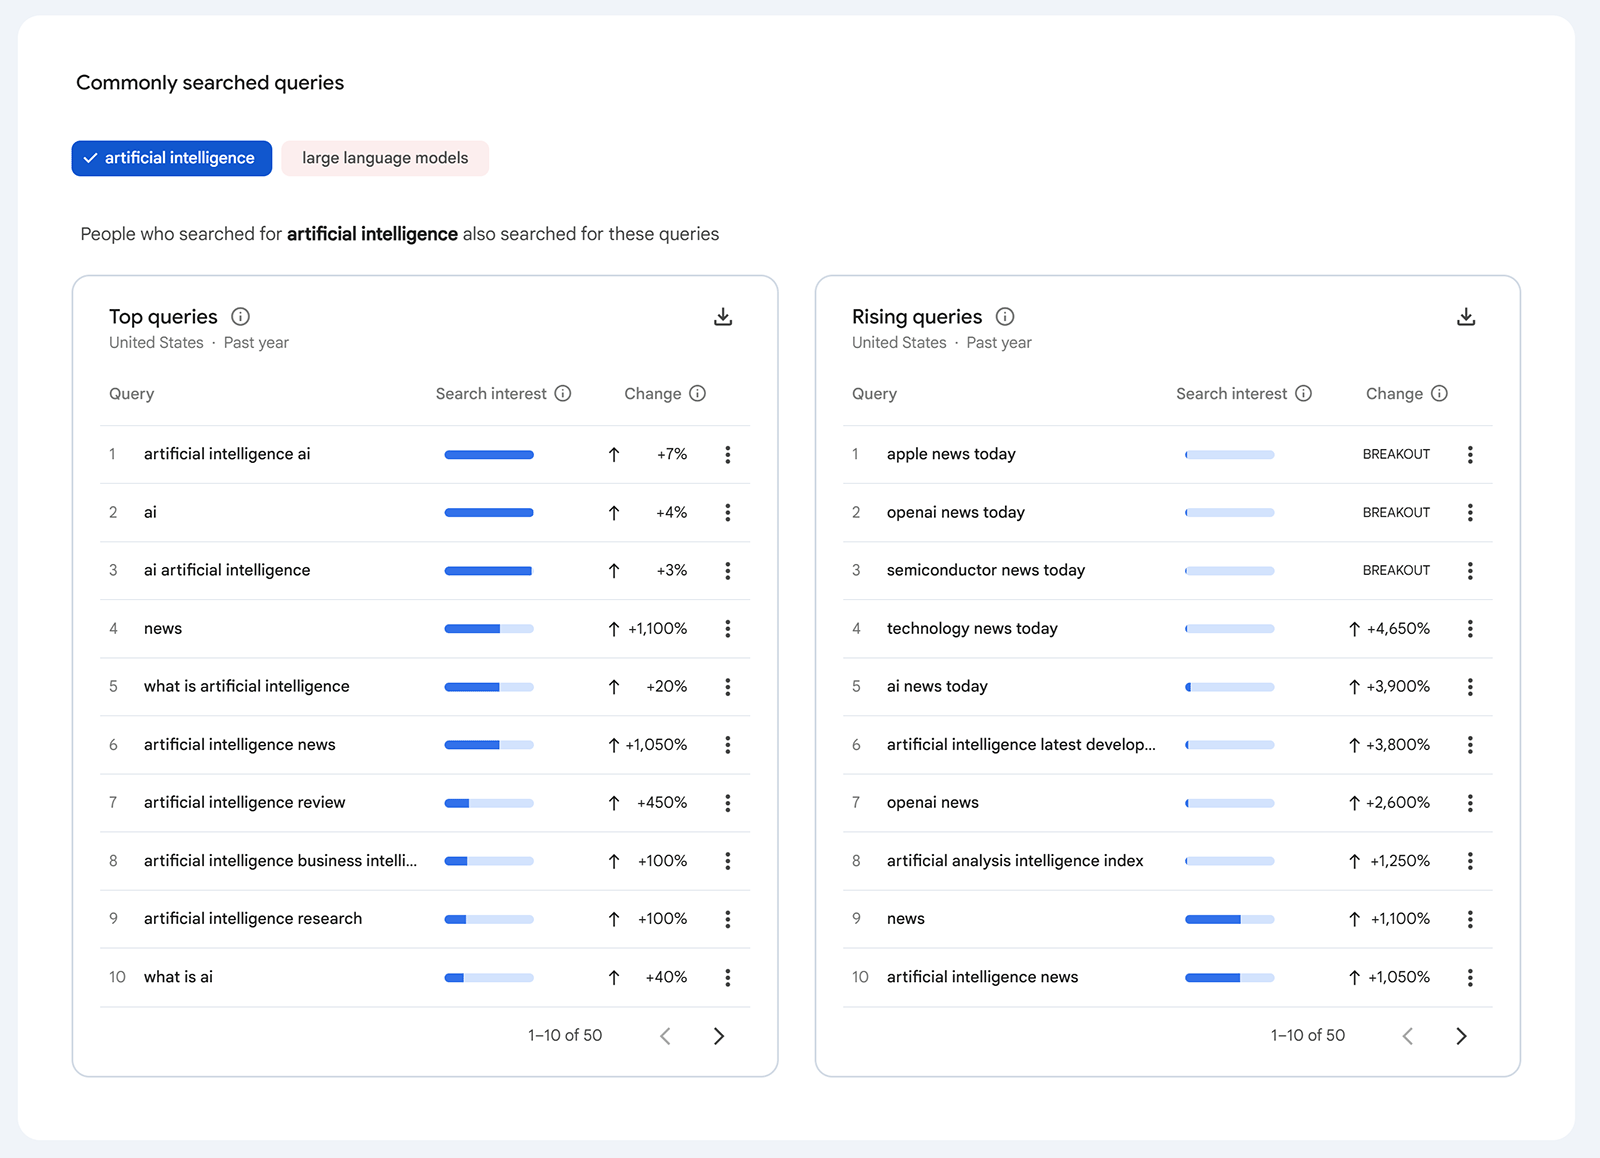This screenshot has width=1600, height=1158.
Task: Select the 'technology news today' query row
Action: 972,628
